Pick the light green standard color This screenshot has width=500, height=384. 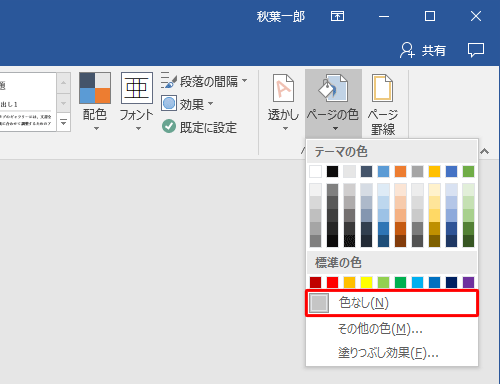tap(383, 282)
